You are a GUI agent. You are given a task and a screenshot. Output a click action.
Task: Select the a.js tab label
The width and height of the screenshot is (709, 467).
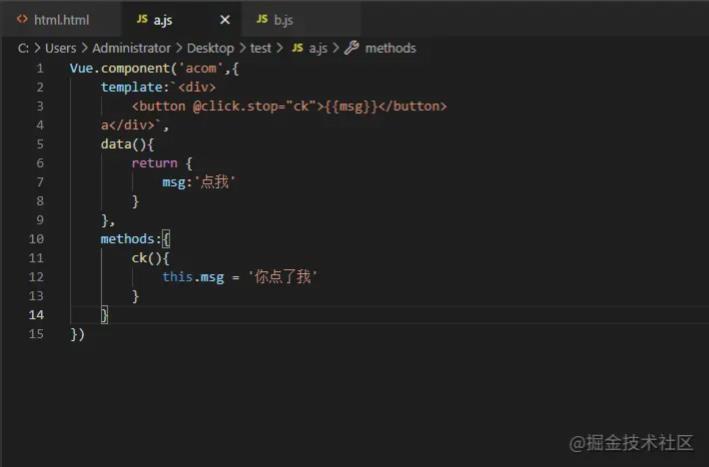pyautogui.click(x=162, y=19)
